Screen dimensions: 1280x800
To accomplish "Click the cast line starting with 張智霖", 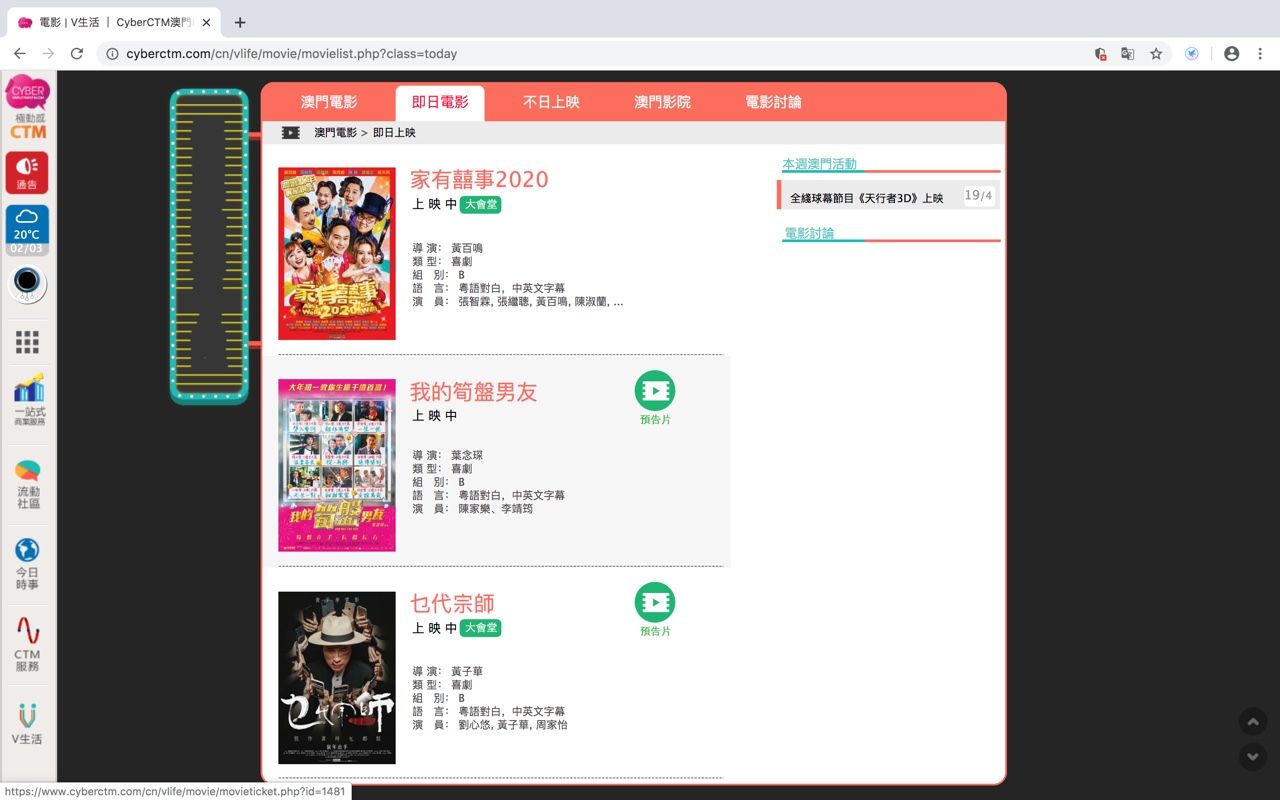I will (x=541, y=302).
